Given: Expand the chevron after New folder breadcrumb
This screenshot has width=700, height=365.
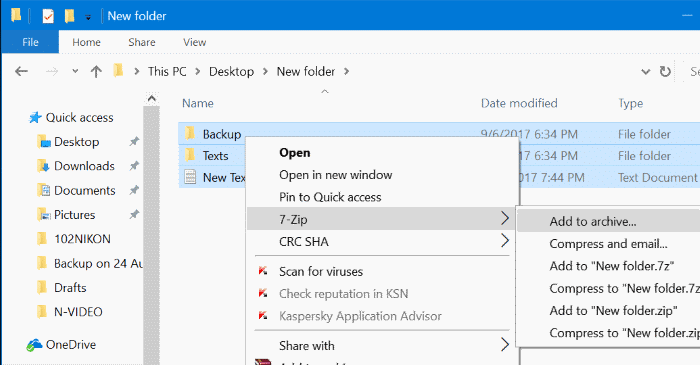Looking at the screenshot, I should tap(346, 71).
